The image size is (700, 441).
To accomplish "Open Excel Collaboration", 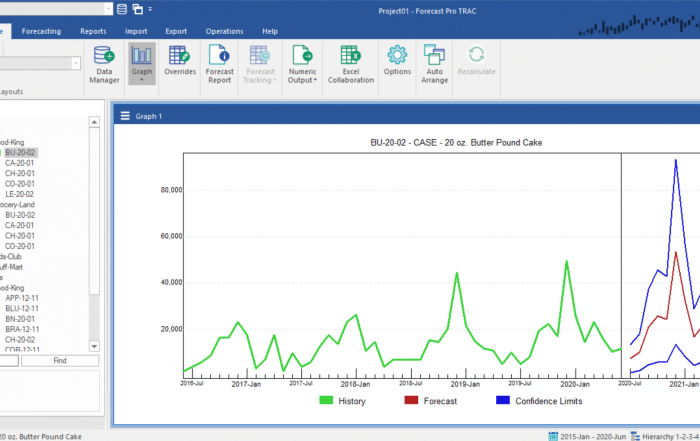I will click(x=350, y=64).
